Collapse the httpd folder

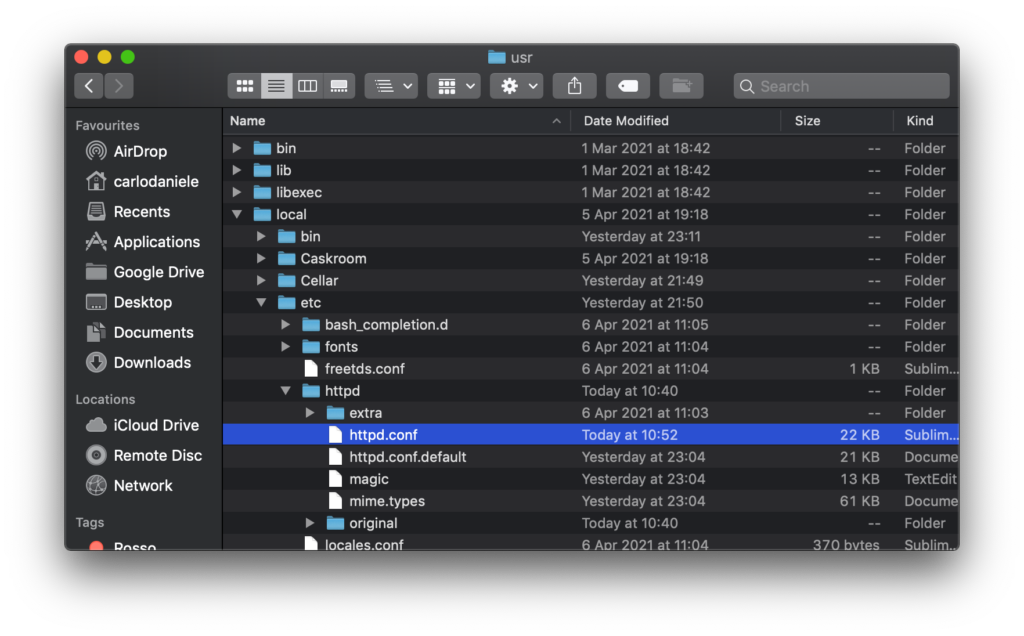(285, 390)
